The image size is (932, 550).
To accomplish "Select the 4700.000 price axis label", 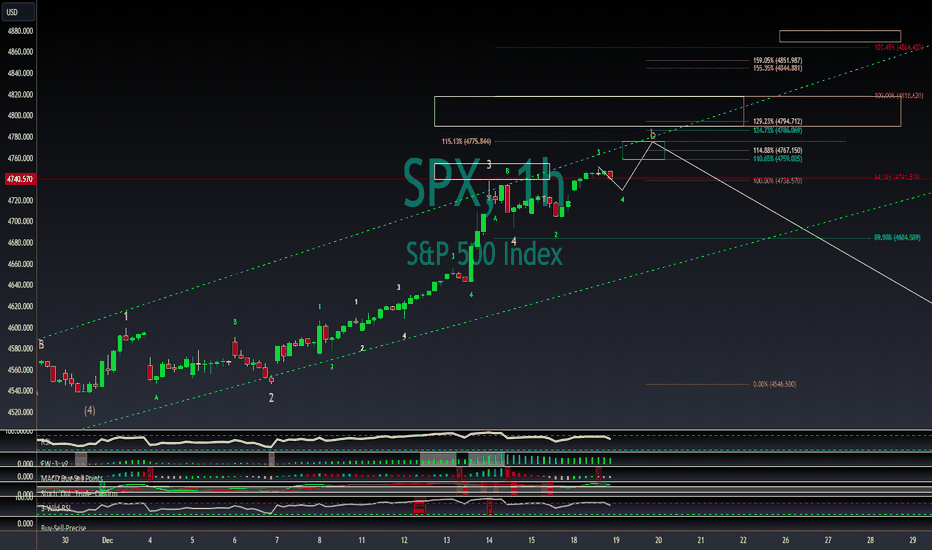I will (20, 221).
